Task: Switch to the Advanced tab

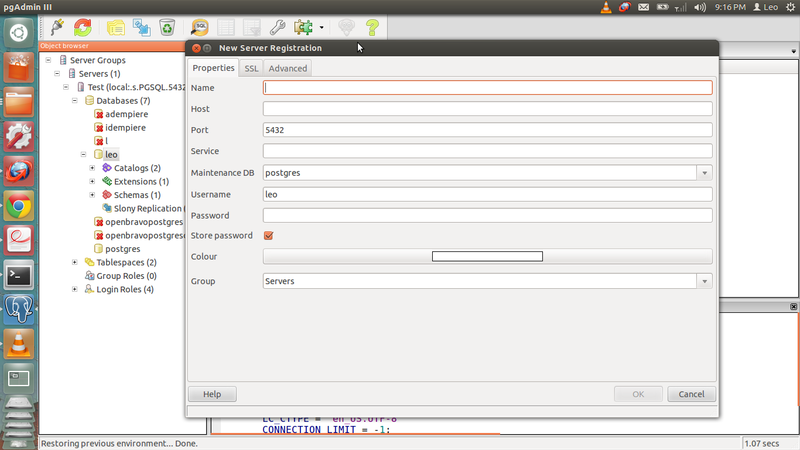Action: pos(287,68)
